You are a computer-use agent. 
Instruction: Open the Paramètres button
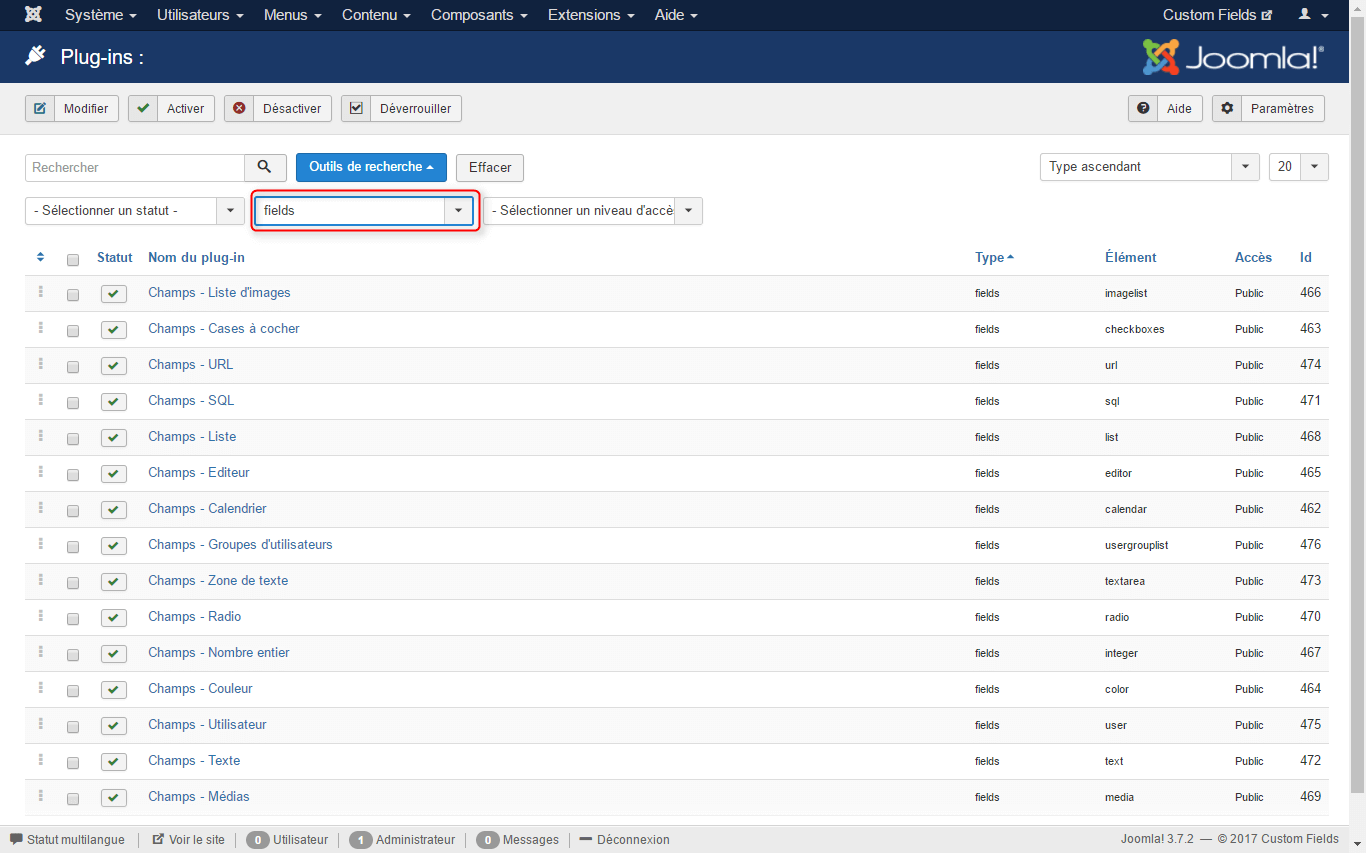(x=1268, y=108)
